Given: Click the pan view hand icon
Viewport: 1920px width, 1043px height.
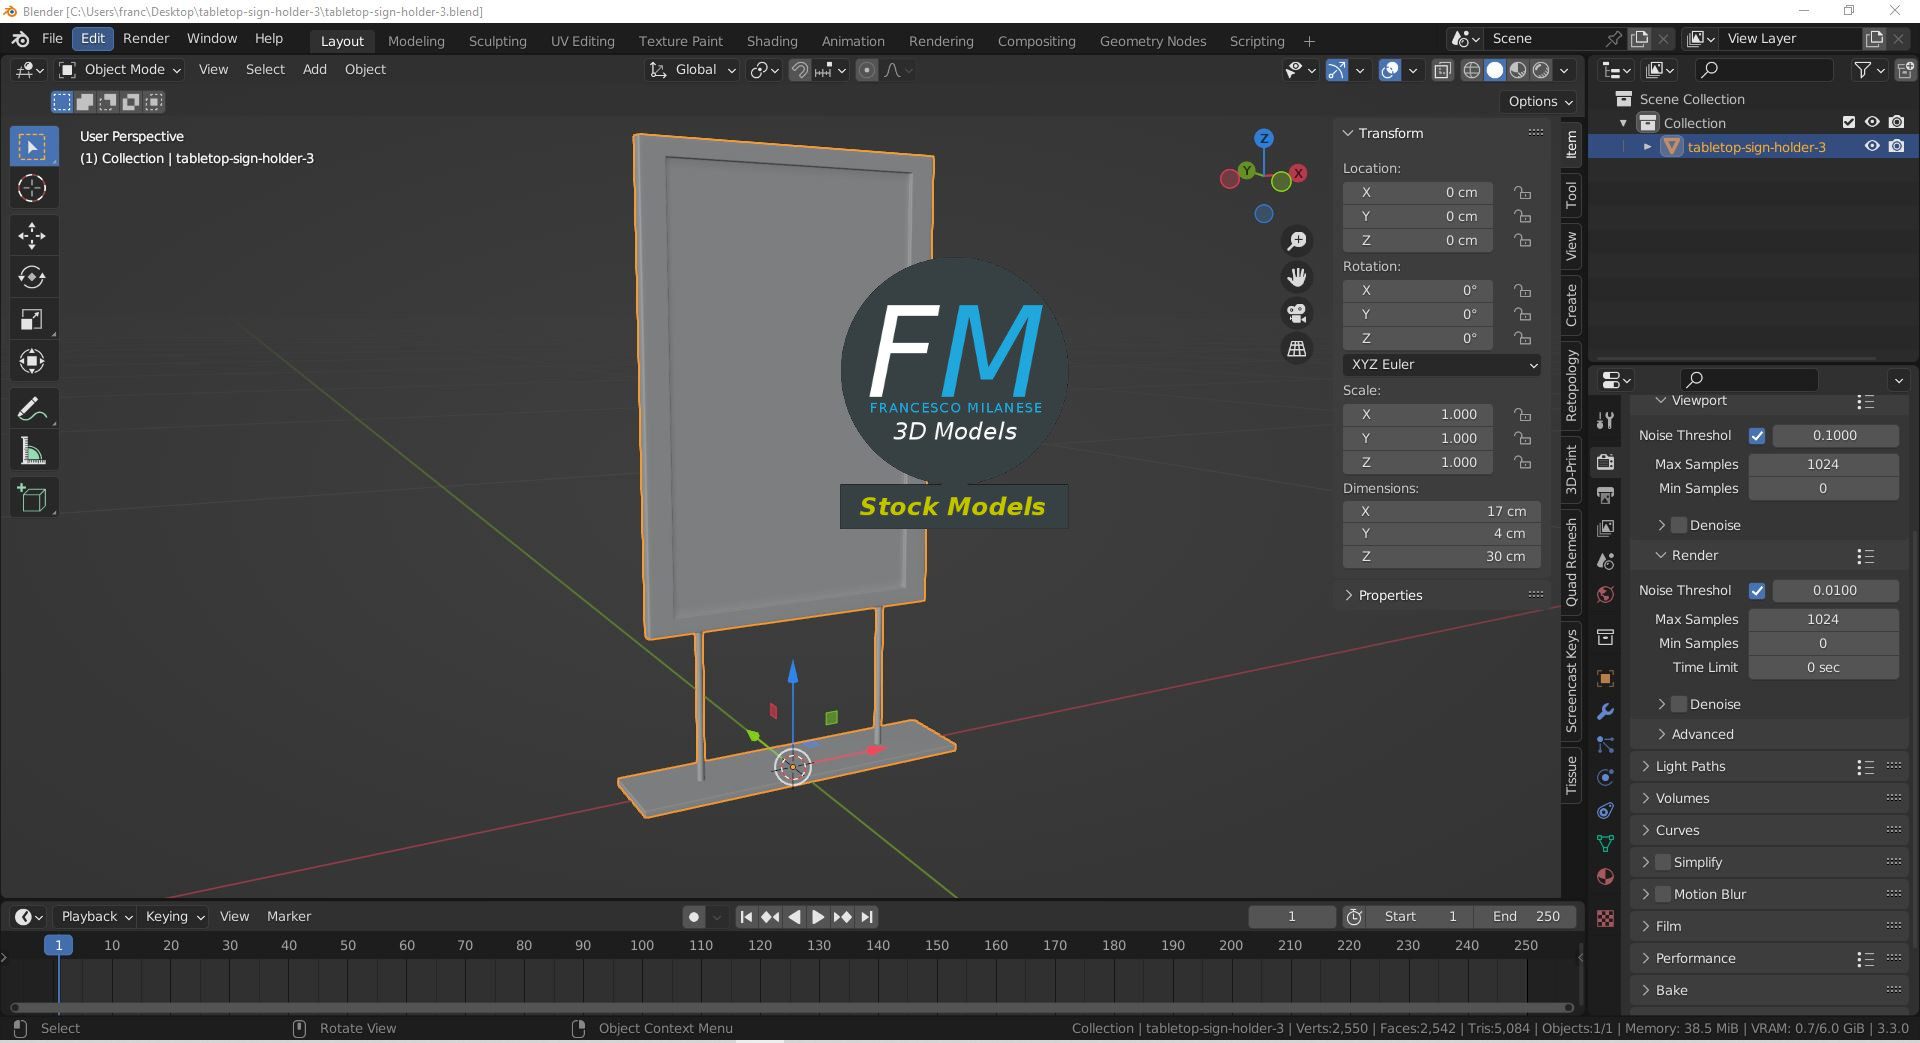Looking at the screenshot, I should [1297, 277].
